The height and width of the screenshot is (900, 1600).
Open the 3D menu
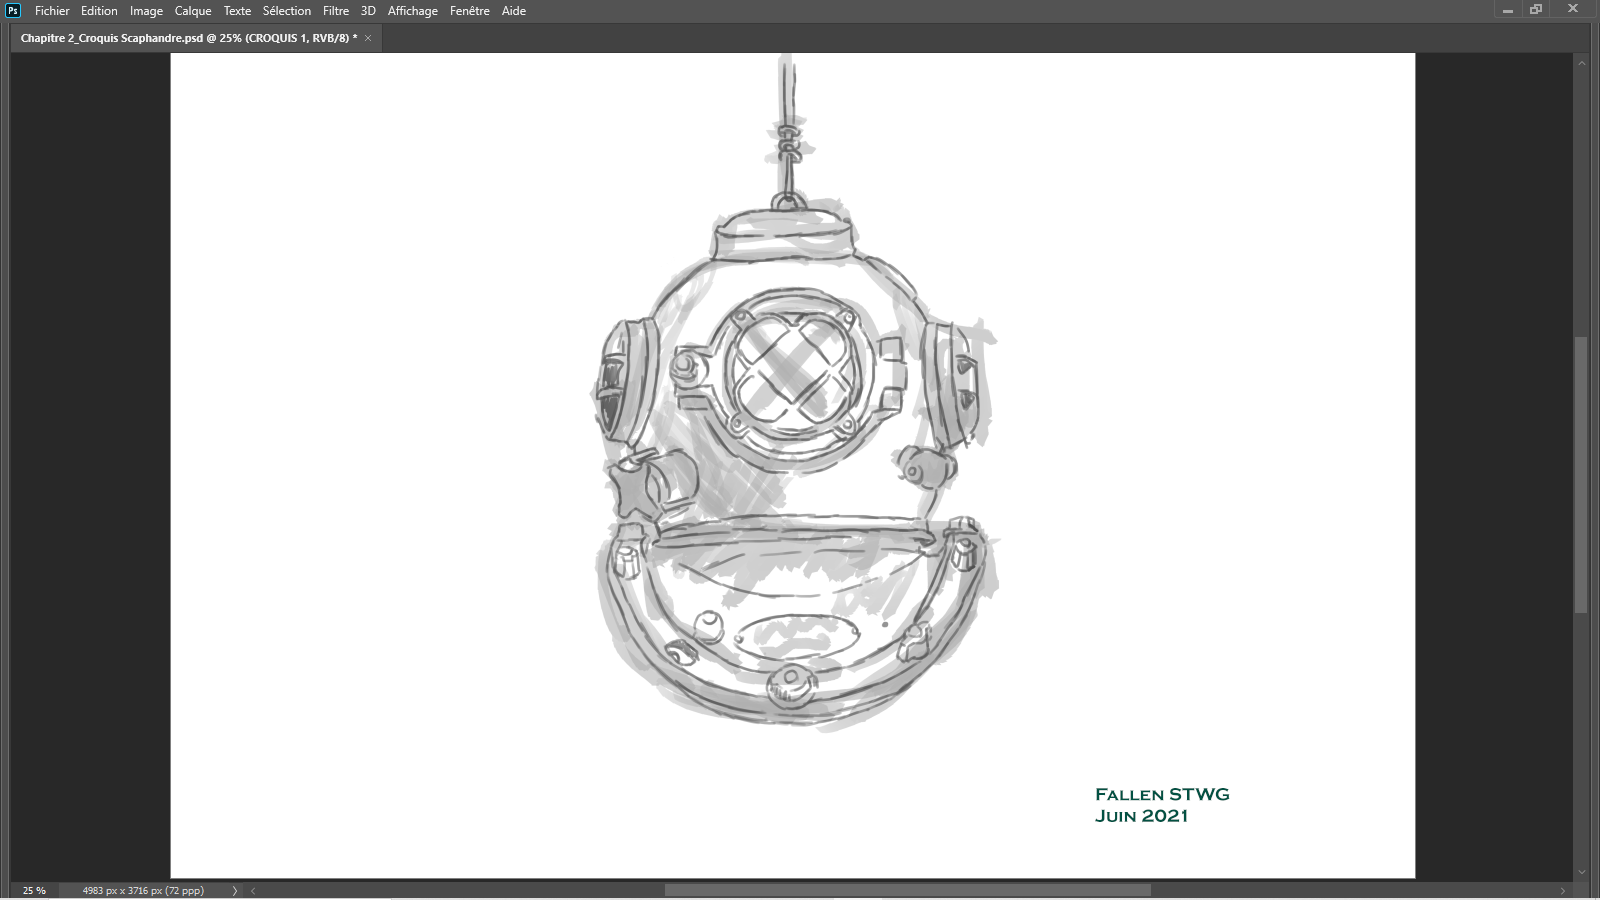click(x=368, y=11)
